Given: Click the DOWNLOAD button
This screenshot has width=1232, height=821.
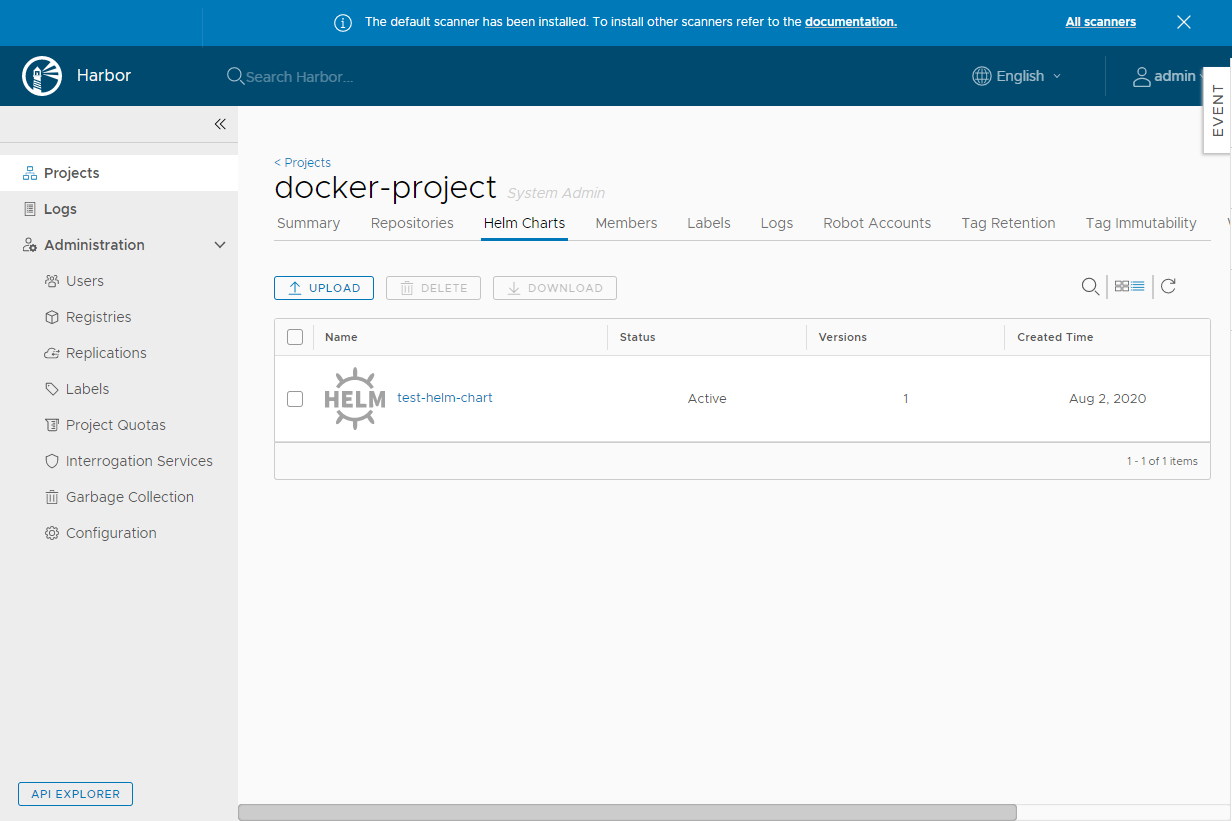Looking at the screenshot, I should tap(555, 288).
